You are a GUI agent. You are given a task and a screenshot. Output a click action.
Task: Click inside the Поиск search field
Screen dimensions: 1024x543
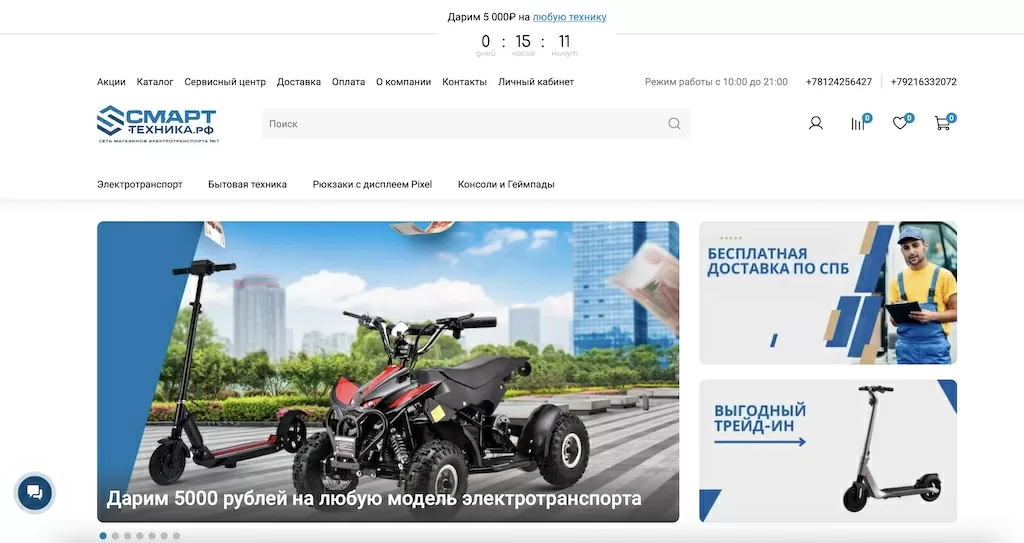[460, 124]
